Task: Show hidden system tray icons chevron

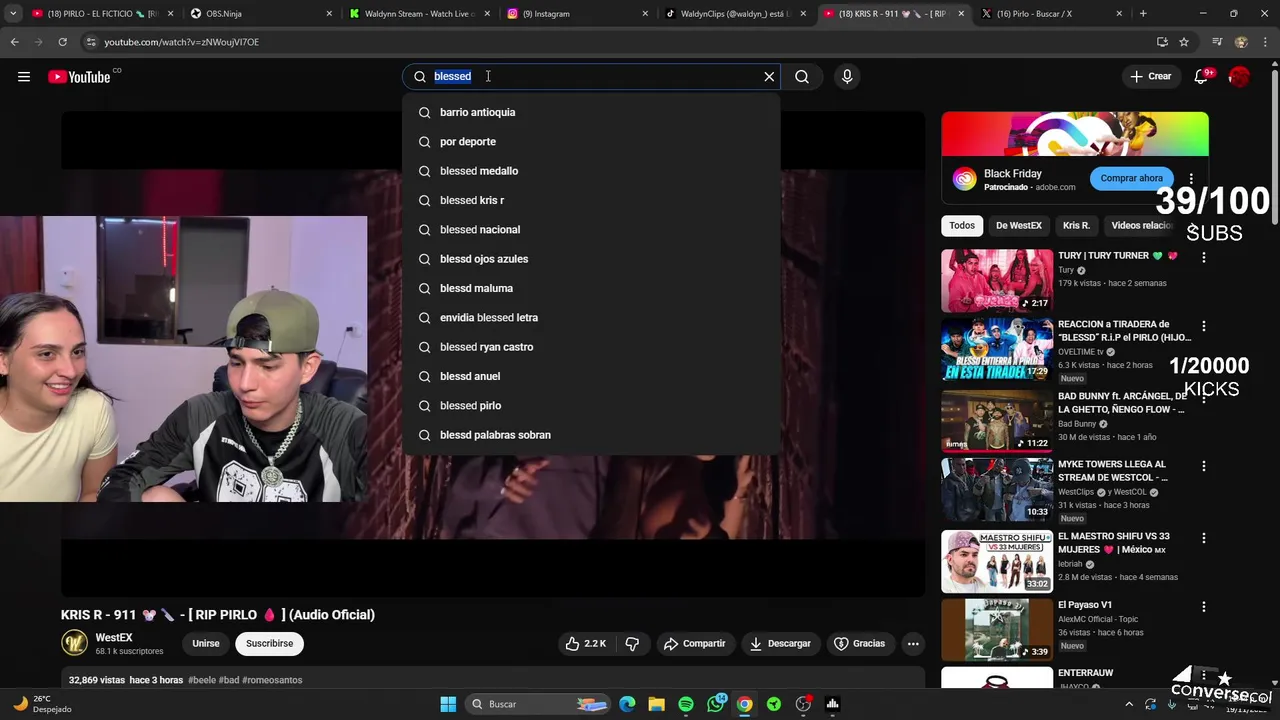Action: point(1129,704)
